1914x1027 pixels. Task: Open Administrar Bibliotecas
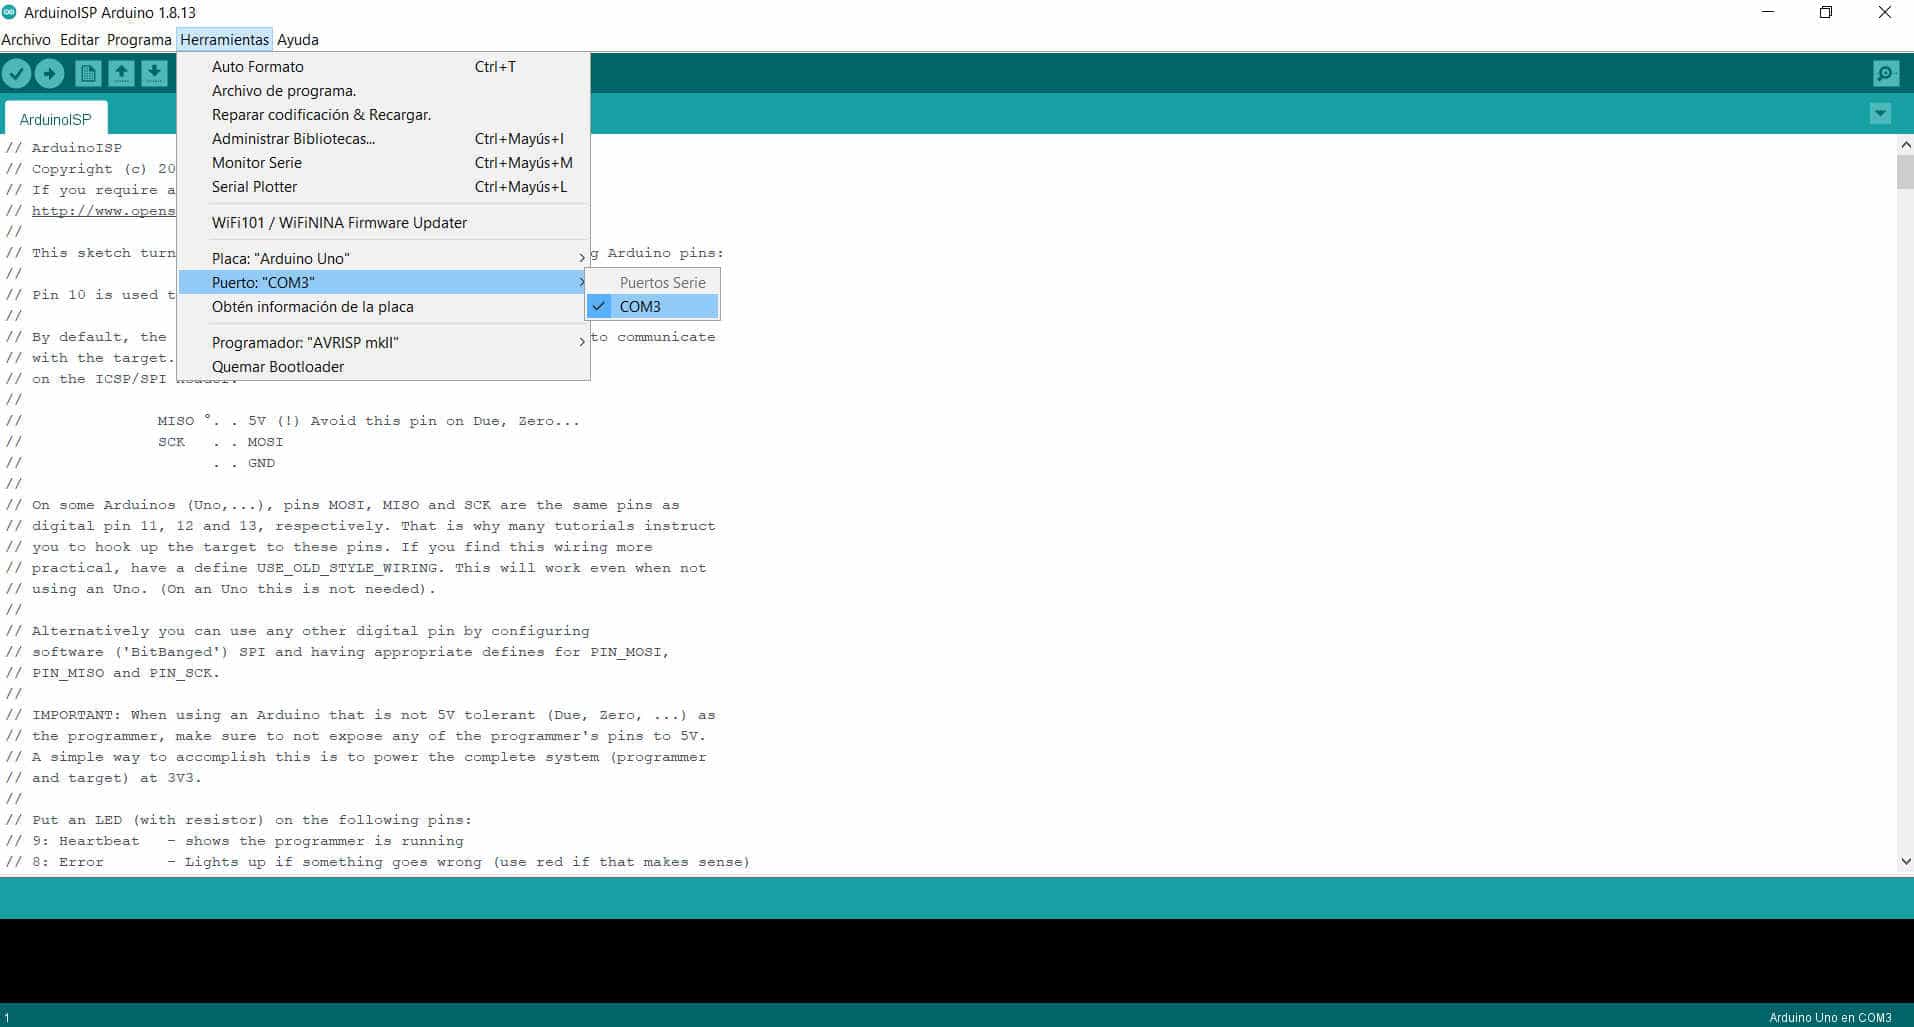(x=384, y=139)
